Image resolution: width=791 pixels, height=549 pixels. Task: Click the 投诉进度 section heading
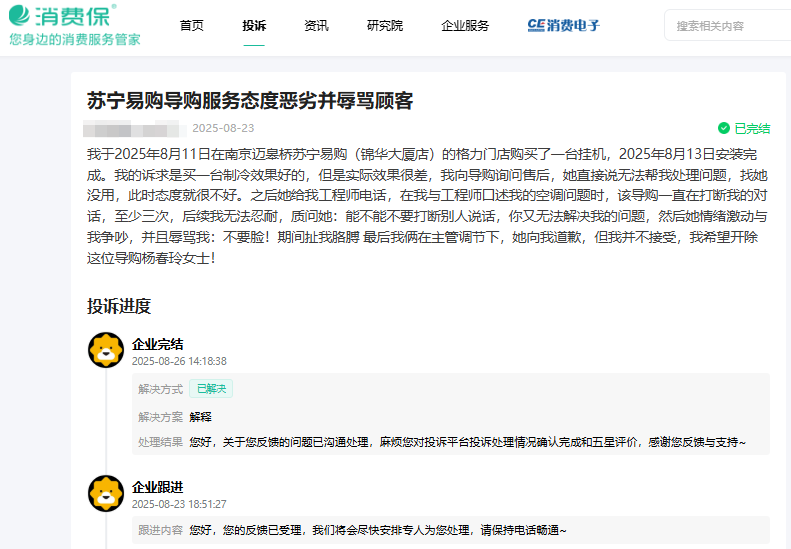pos(119,306)
